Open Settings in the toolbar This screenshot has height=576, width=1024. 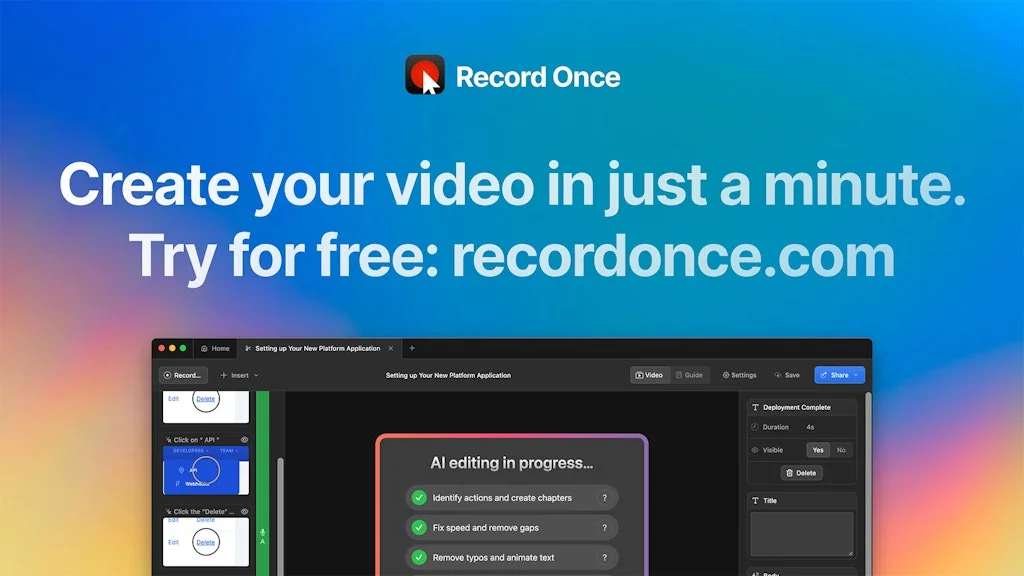739,375
